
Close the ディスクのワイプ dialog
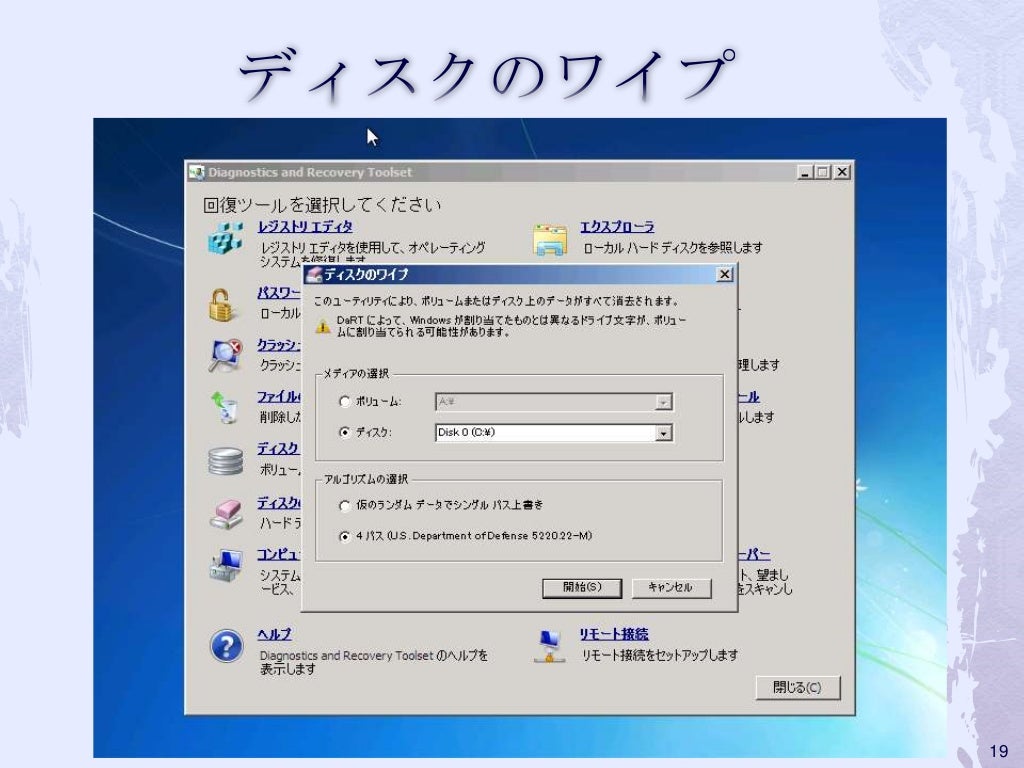(724, 274)
